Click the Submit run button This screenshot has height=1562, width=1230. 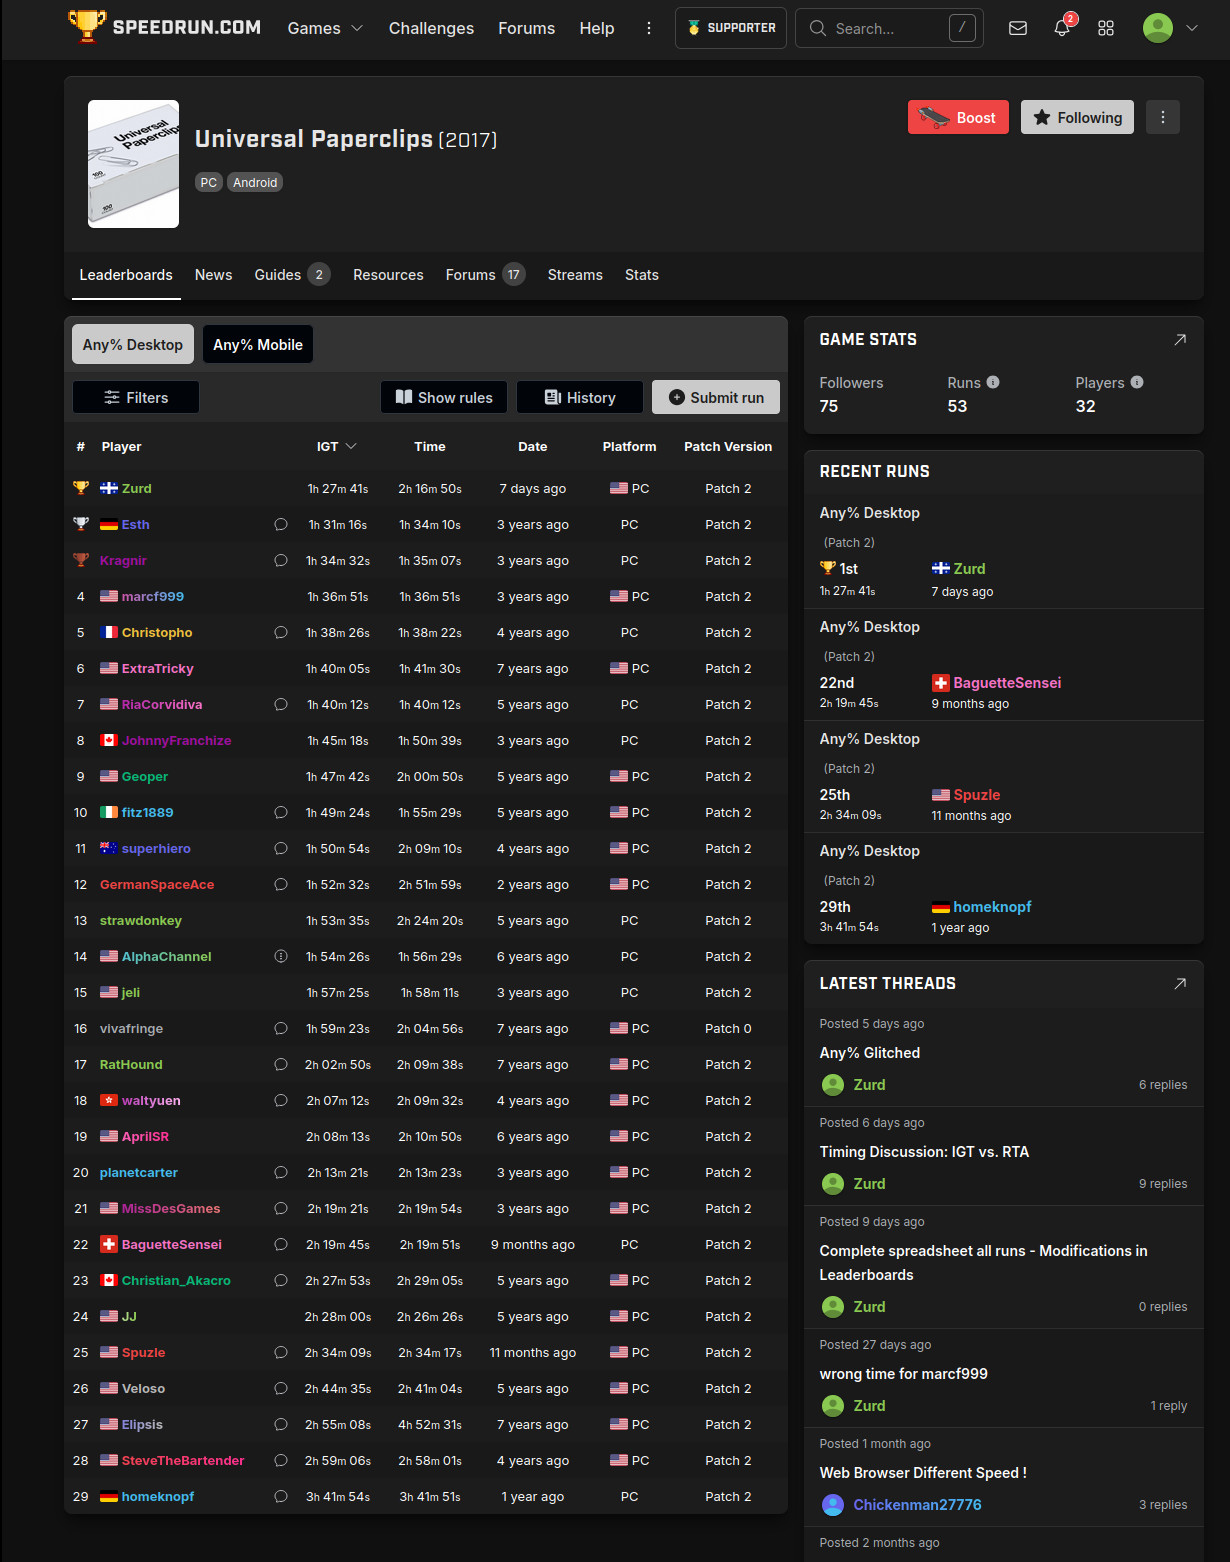pyautogui.click(x=716, y=397)
